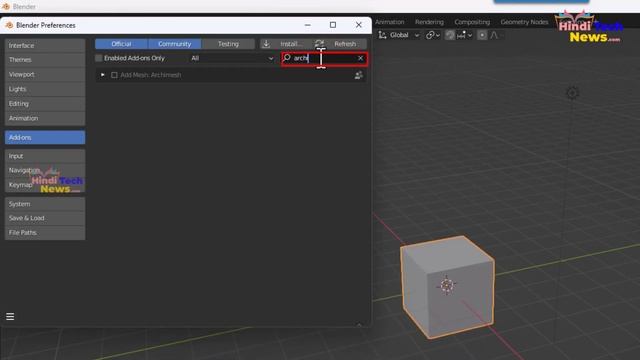Click the search magnifier icon in the add-on filter
This screenshot has width=640, height=360.
[287, 58]
